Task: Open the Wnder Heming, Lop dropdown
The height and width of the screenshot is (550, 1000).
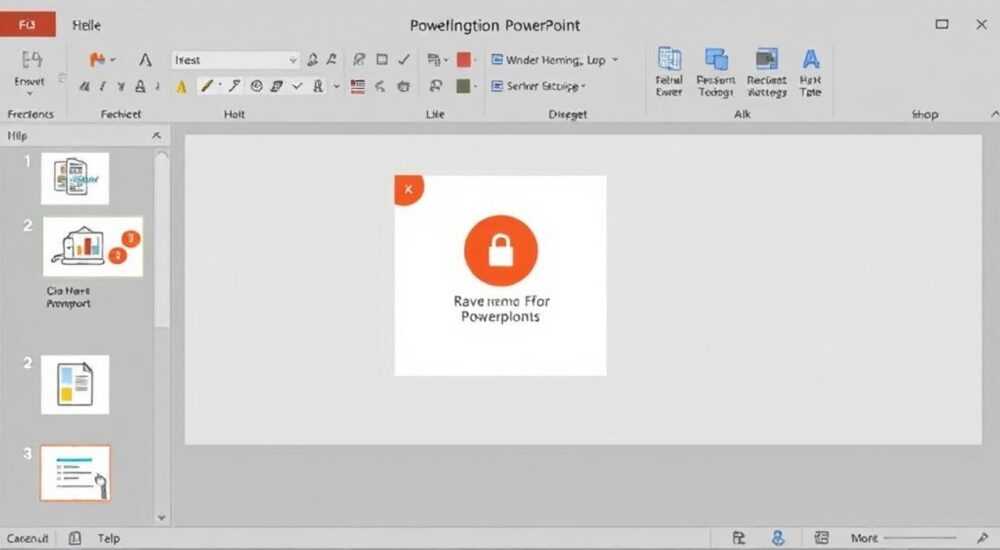Action: tap(555, 60)
